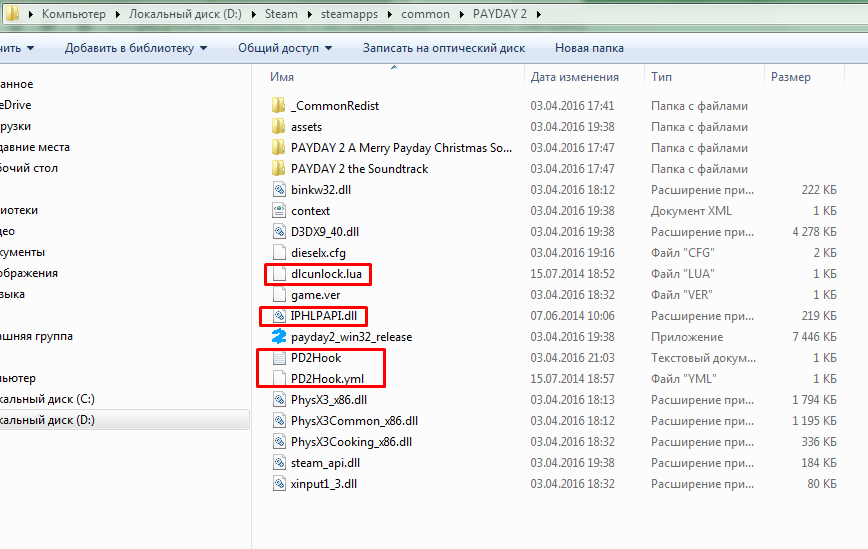Viewport: 868px width, 549px height.
Task: Click Записать на оптический диск
Action: coord(444,48)
